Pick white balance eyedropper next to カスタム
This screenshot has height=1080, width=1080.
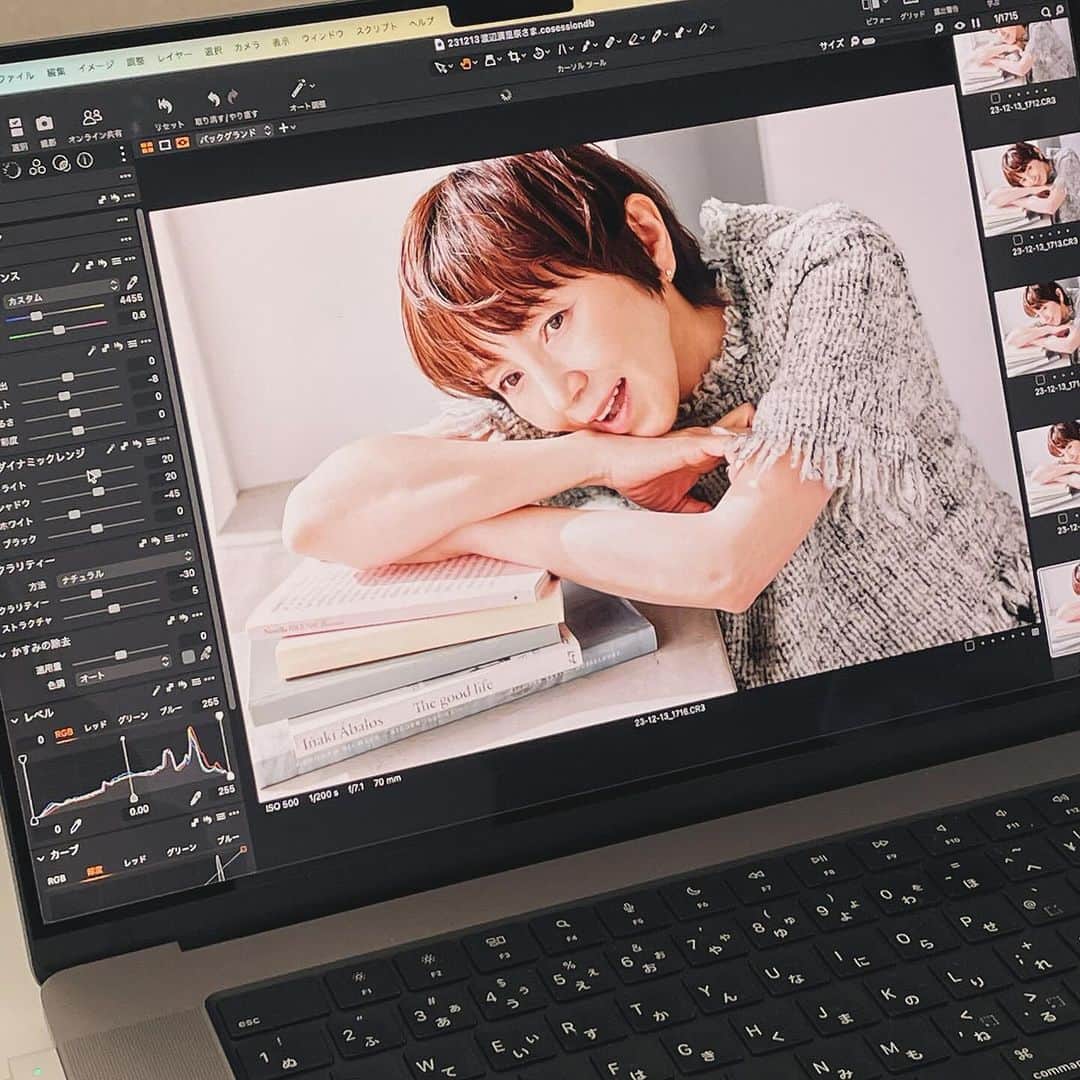132,282
